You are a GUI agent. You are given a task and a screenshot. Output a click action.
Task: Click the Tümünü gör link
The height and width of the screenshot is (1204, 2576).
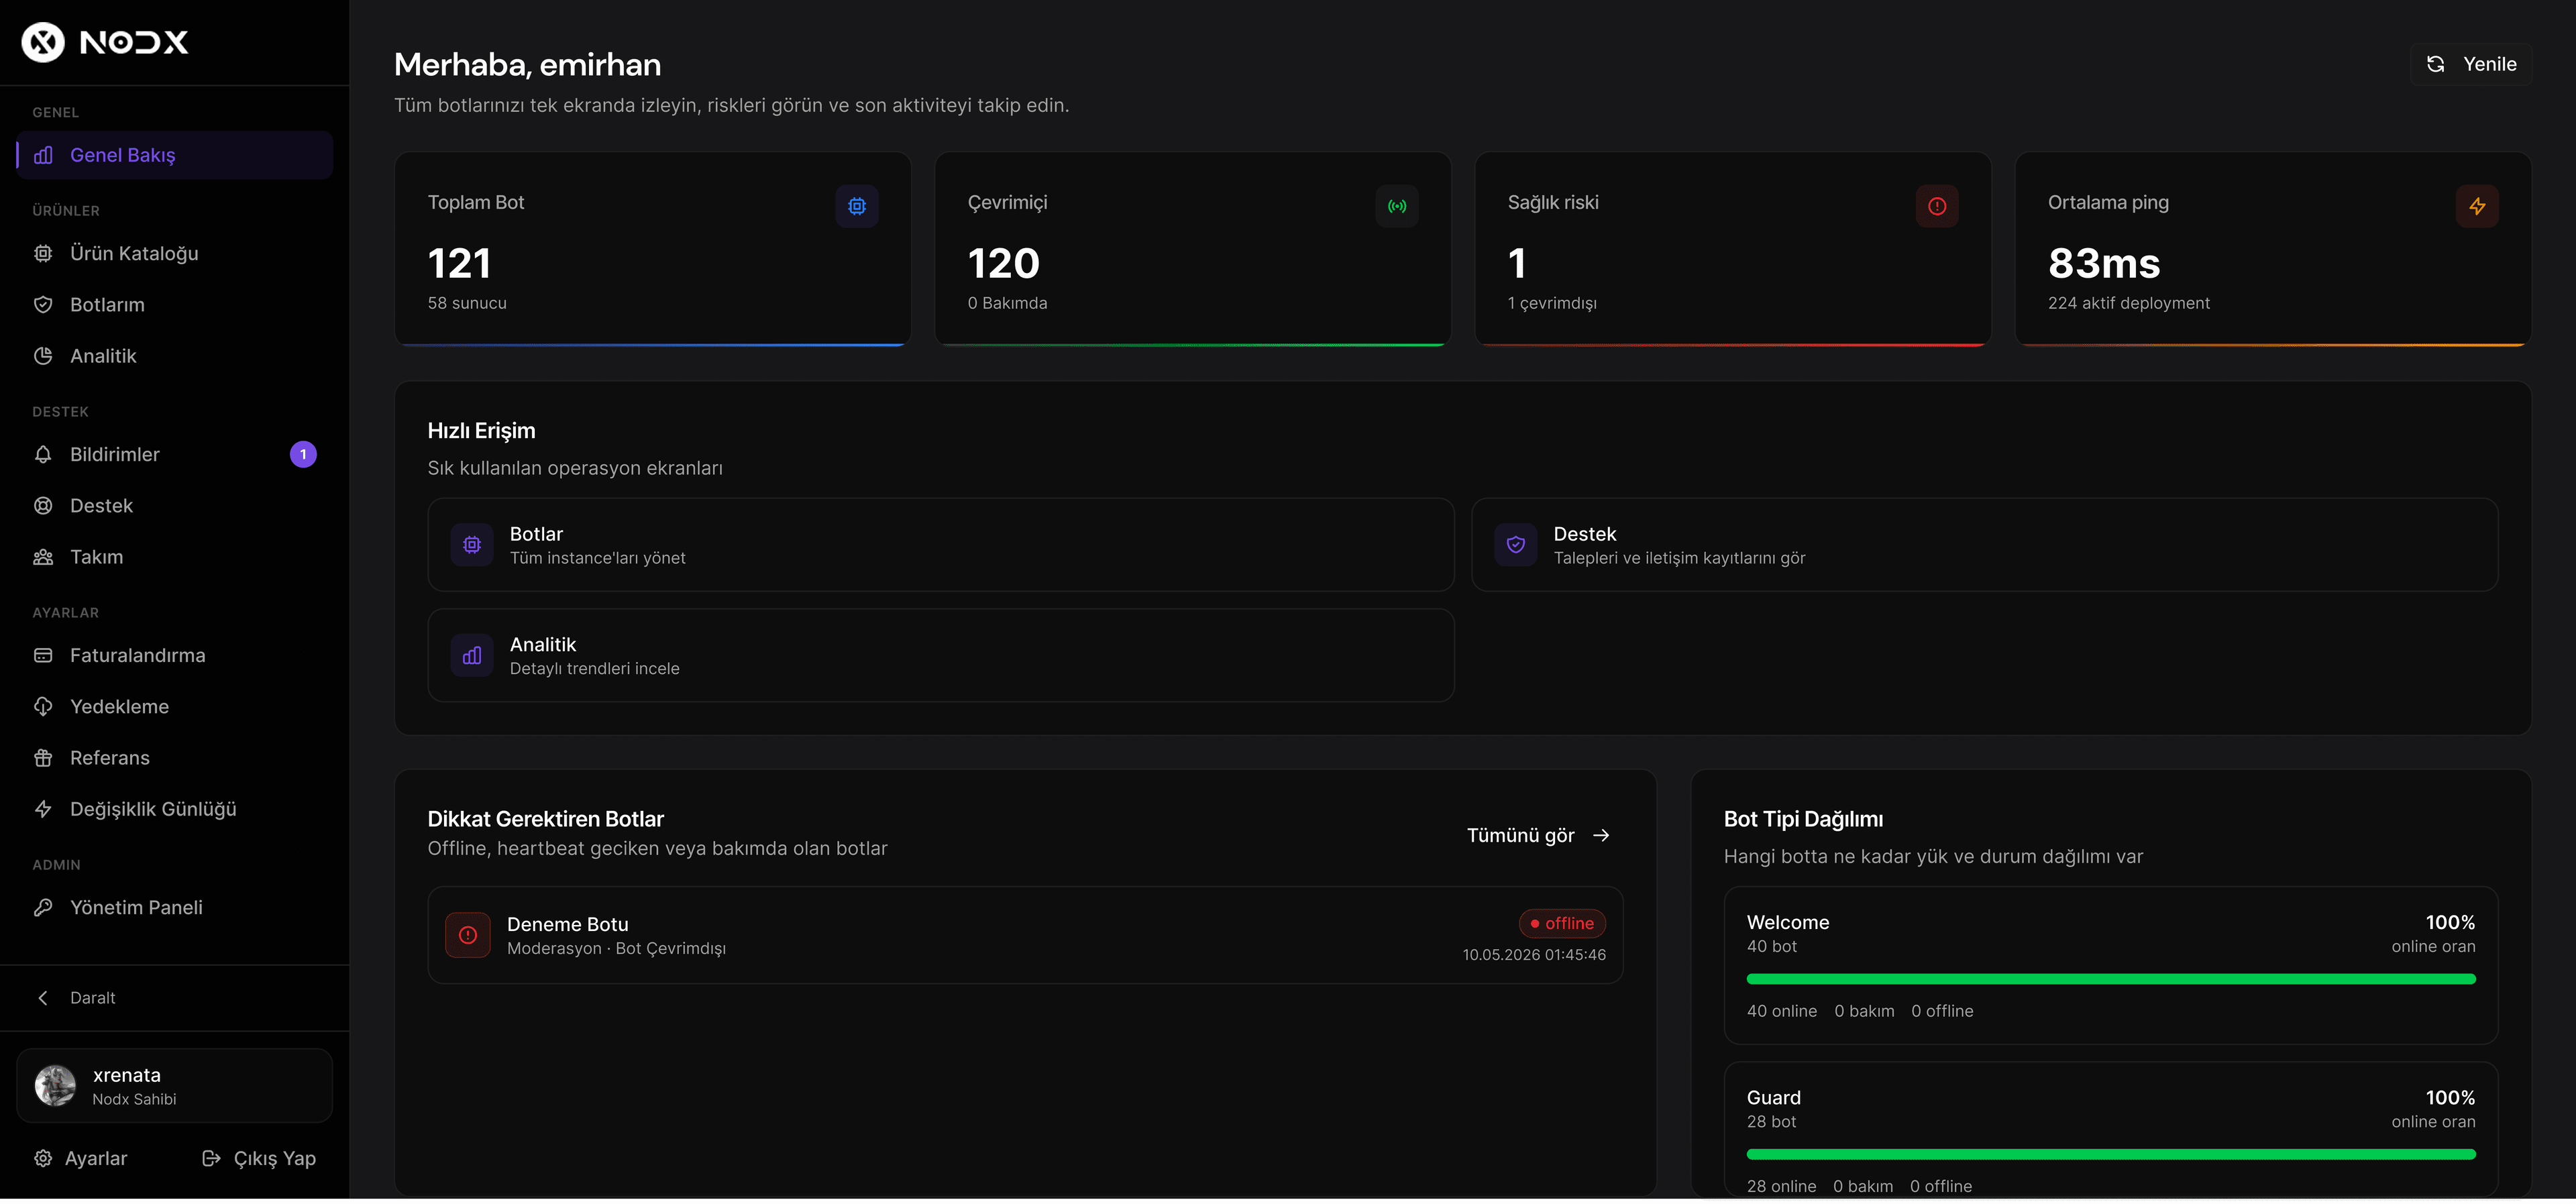coord(1538,836)
